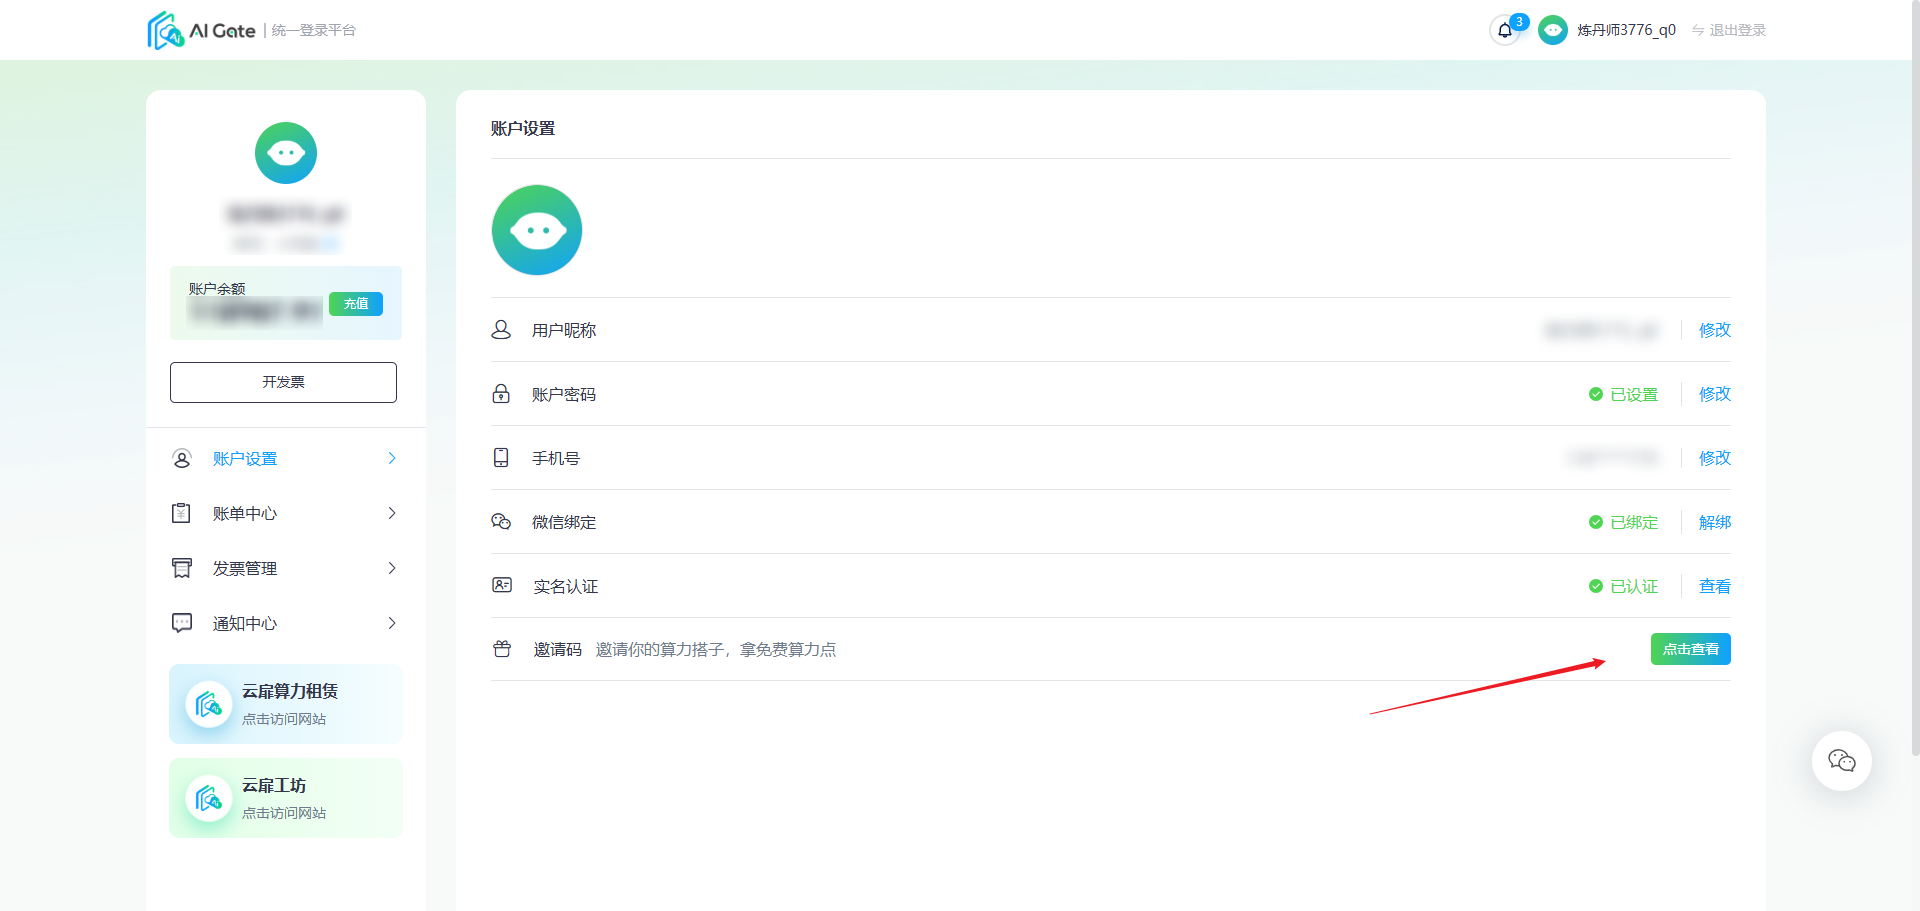The image size is (1920, 911).
Task: Open the floating WeChat support icon
Action: [1841, 761]
